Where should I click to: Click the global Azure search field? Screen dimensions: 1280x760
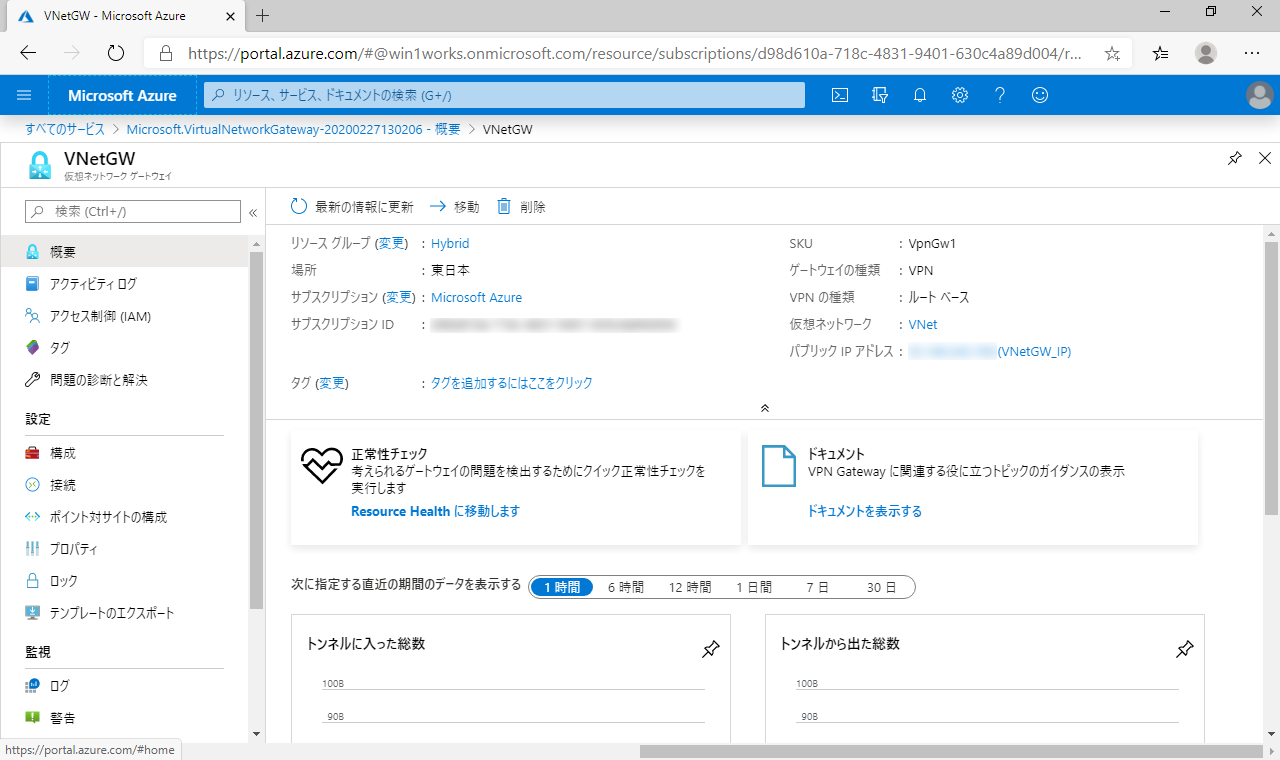tap(505, 95)
